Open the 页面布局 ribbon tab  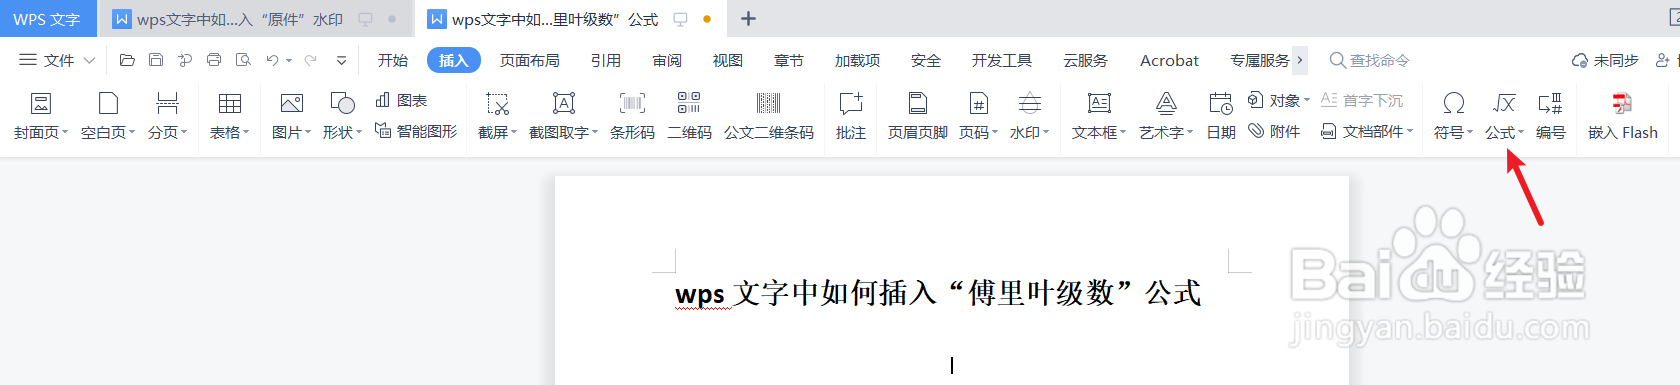[x=530, y=60]
